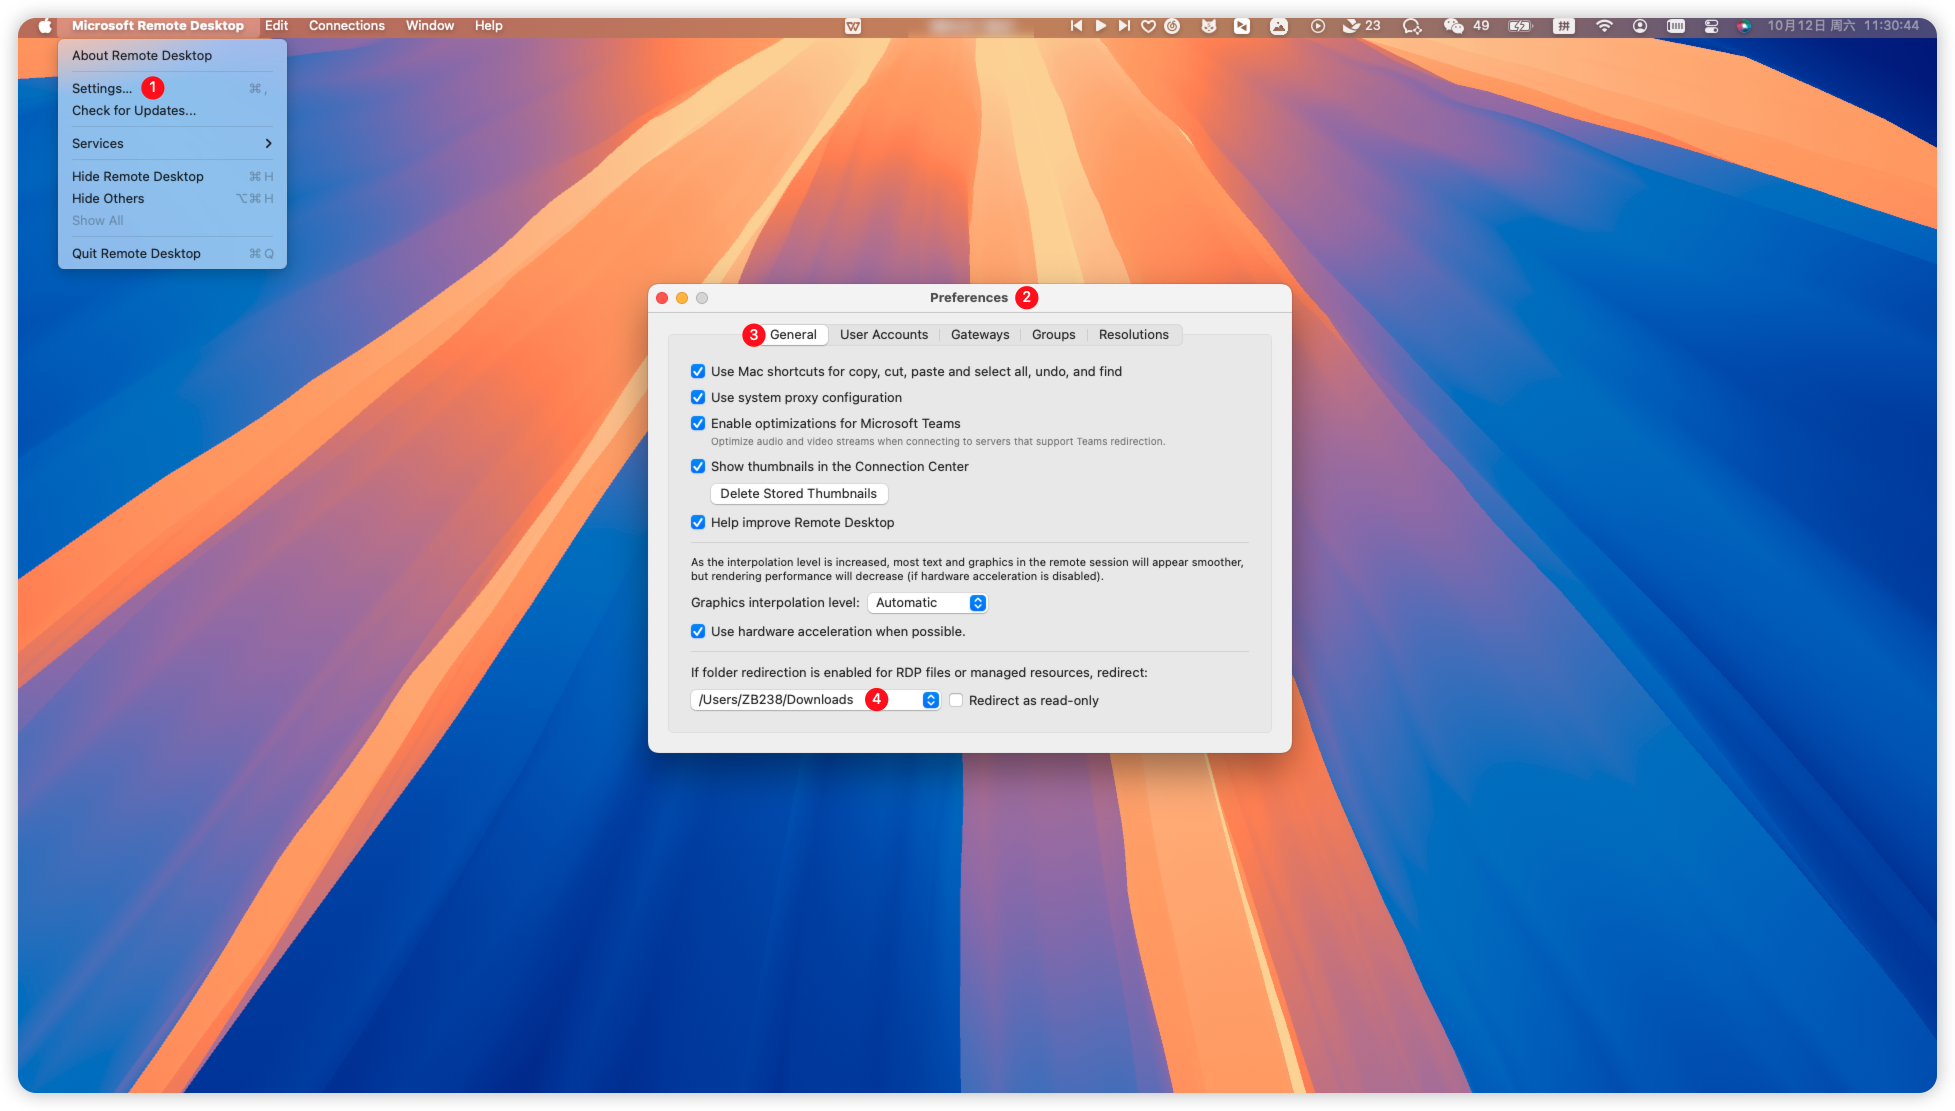Toggle Use hardware acceleration when possible

pos(698,631)
